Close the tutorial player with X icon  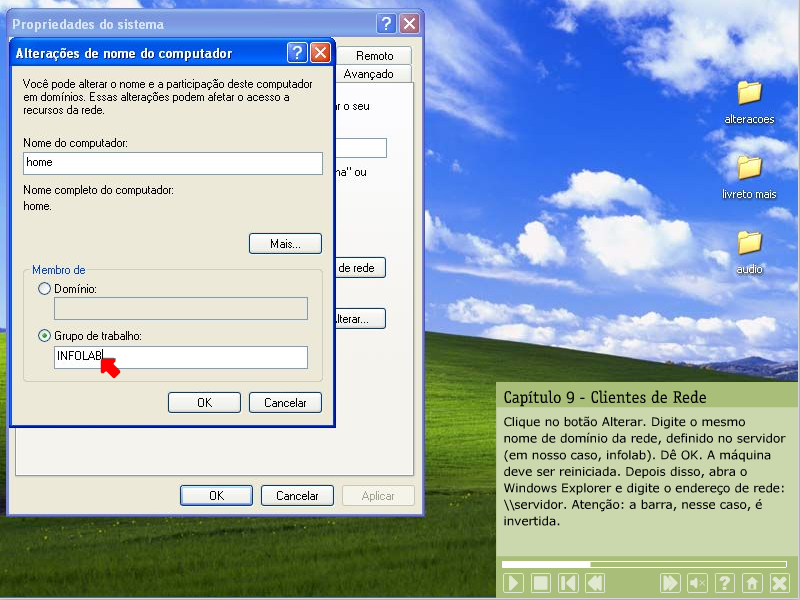click(x=780, y=583)
